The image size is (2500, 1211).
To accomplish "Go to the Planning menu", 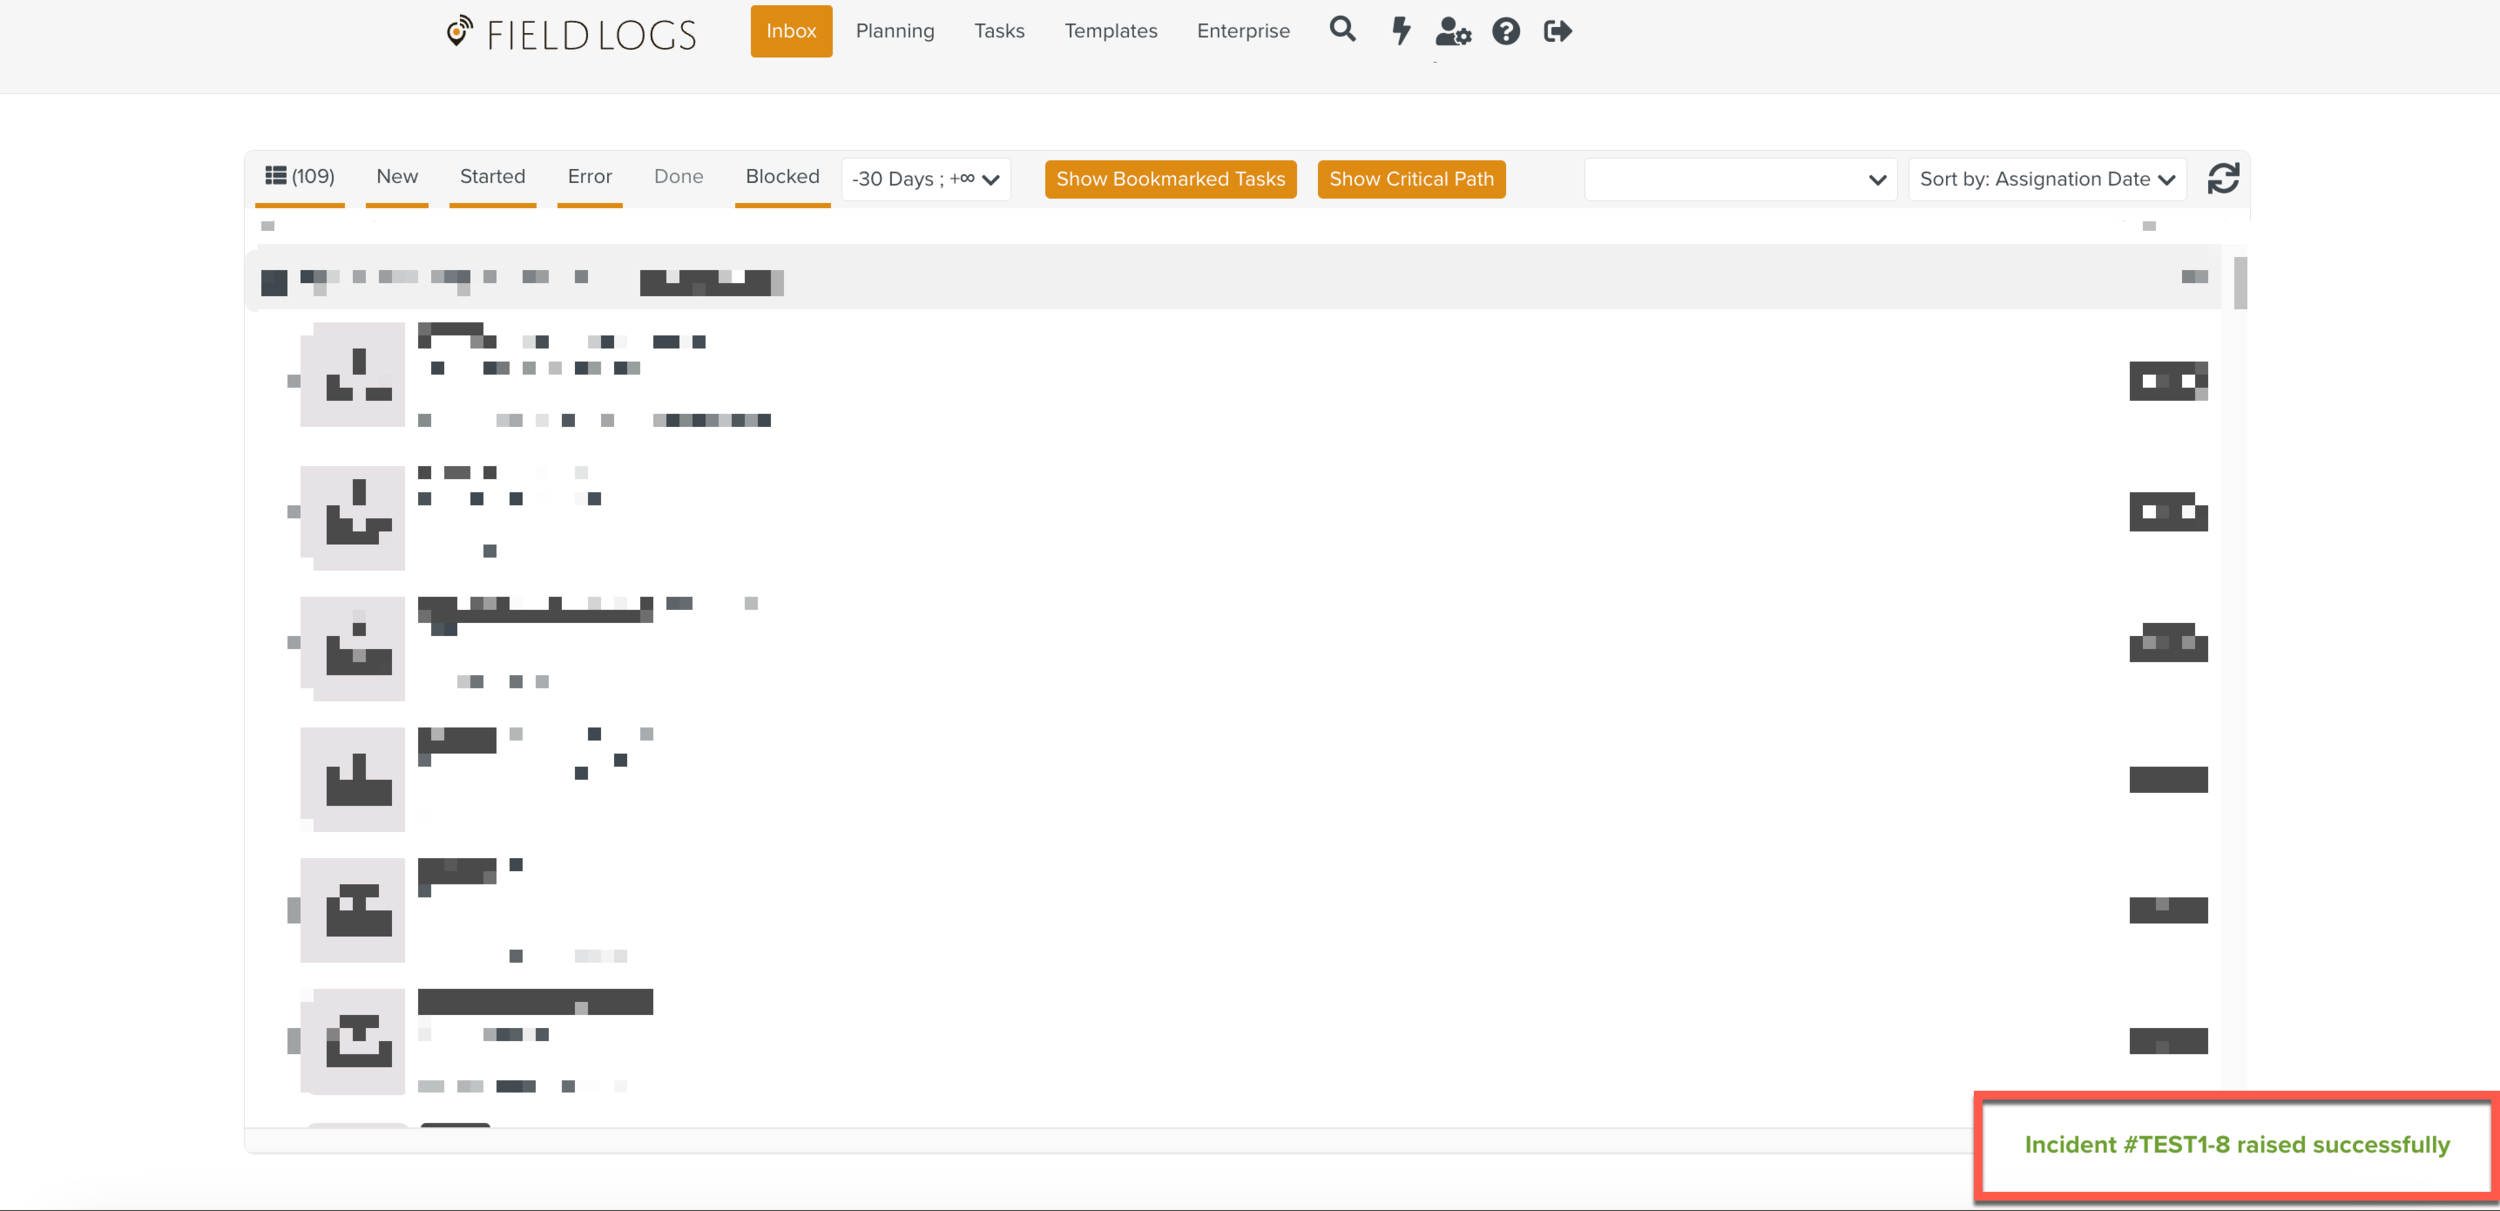I will [894, 31].
